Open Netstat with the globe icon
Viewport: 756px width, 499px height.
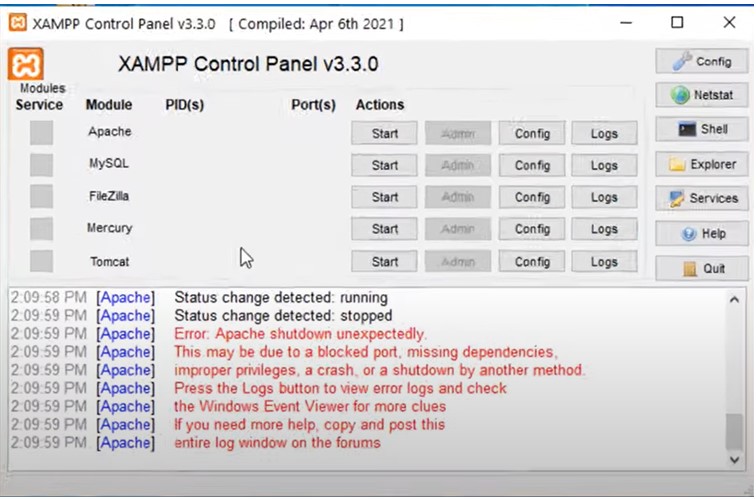click(x=702, y=94)
